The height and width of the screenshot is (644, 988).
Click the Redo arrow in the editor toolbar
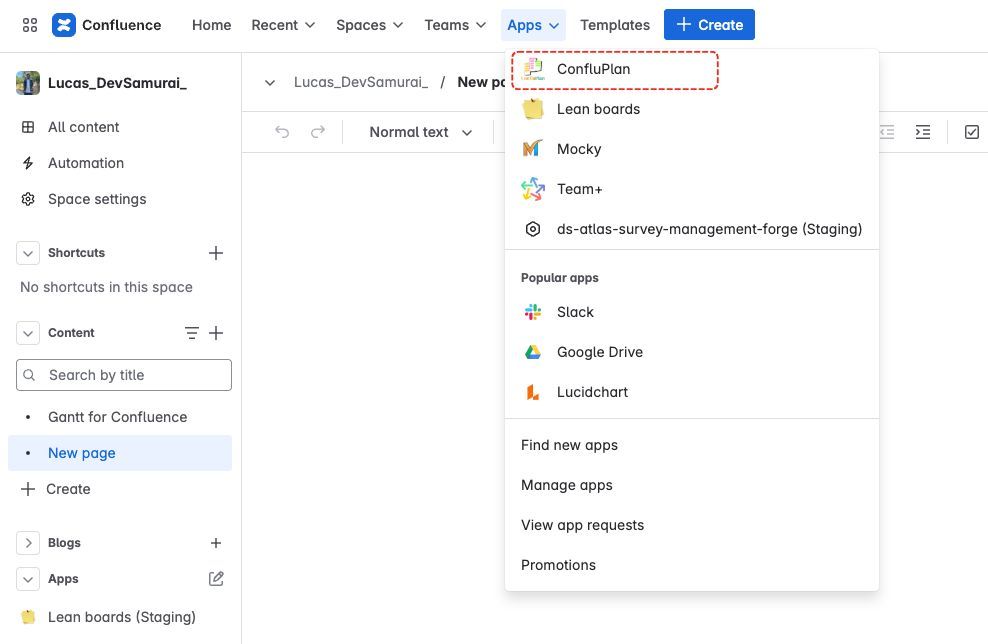click(x=318, y=132)
